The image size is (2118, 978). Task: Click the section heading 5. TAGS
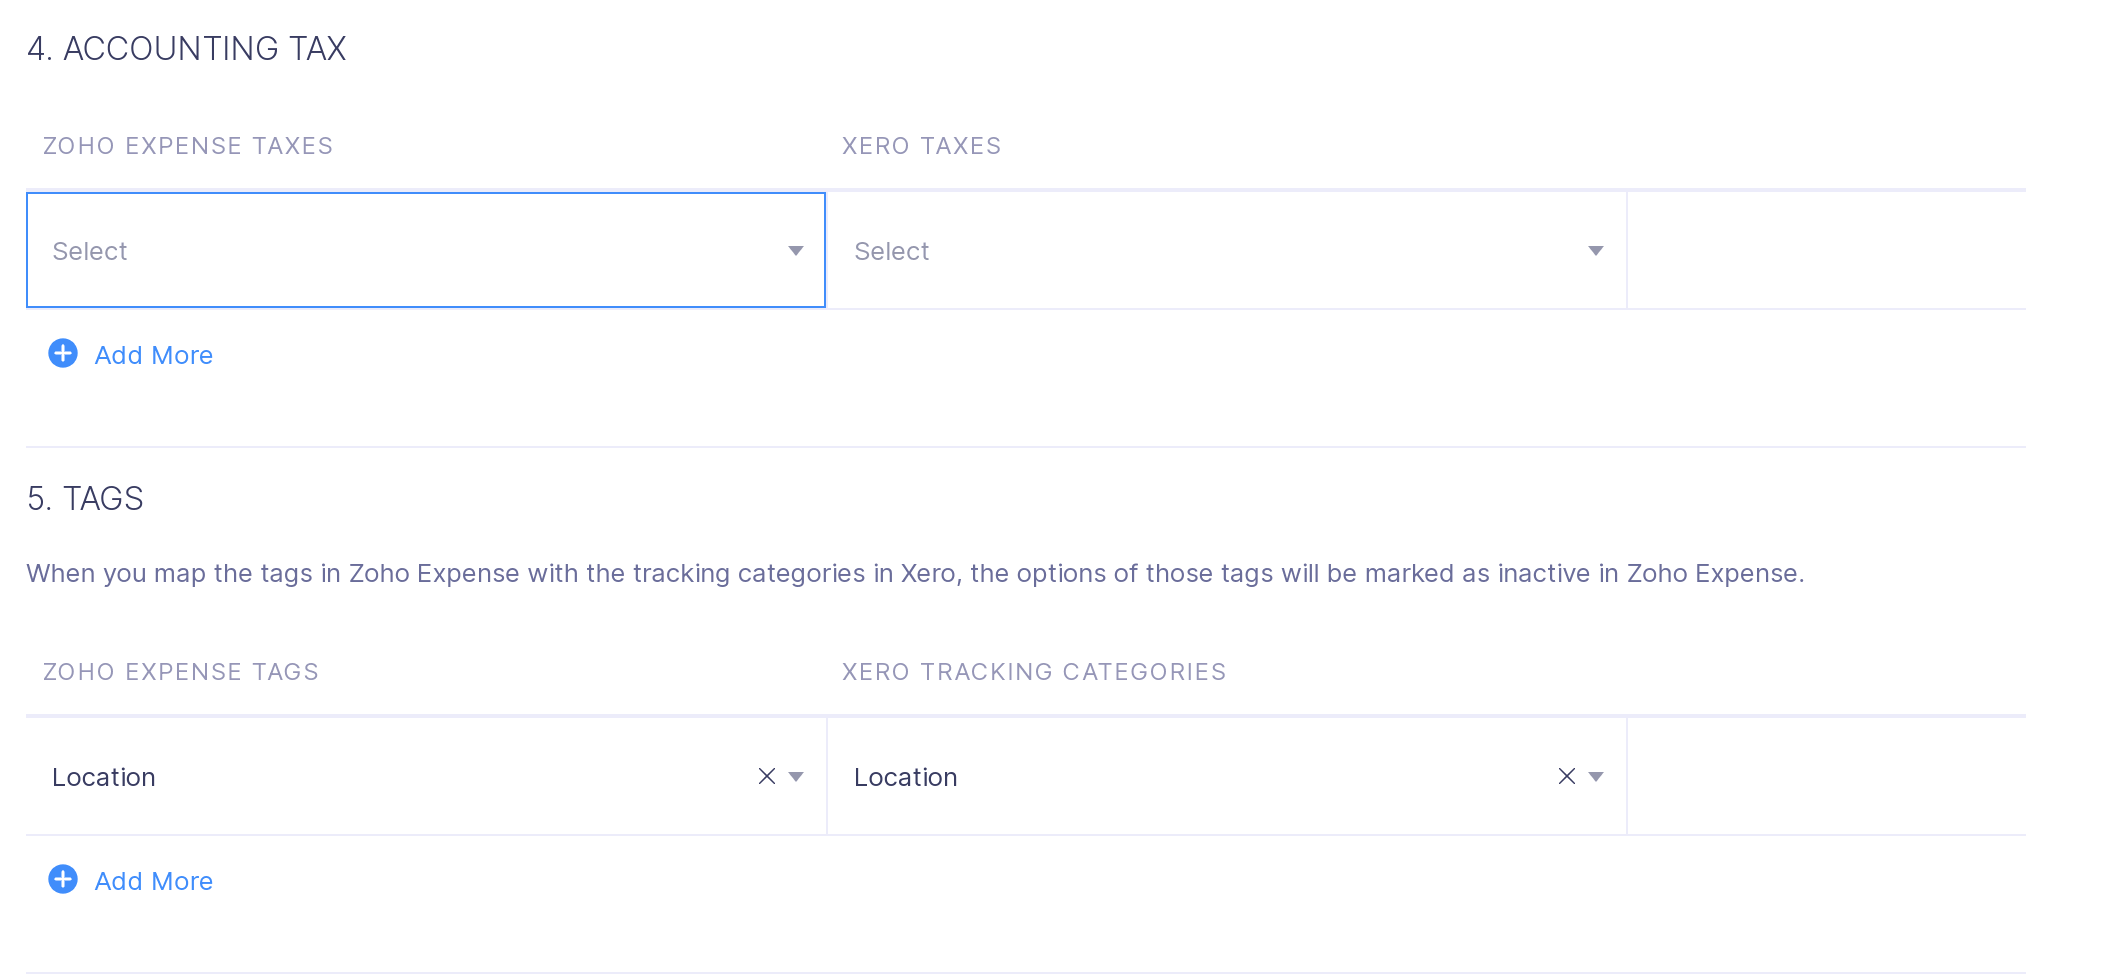point(84,498)
